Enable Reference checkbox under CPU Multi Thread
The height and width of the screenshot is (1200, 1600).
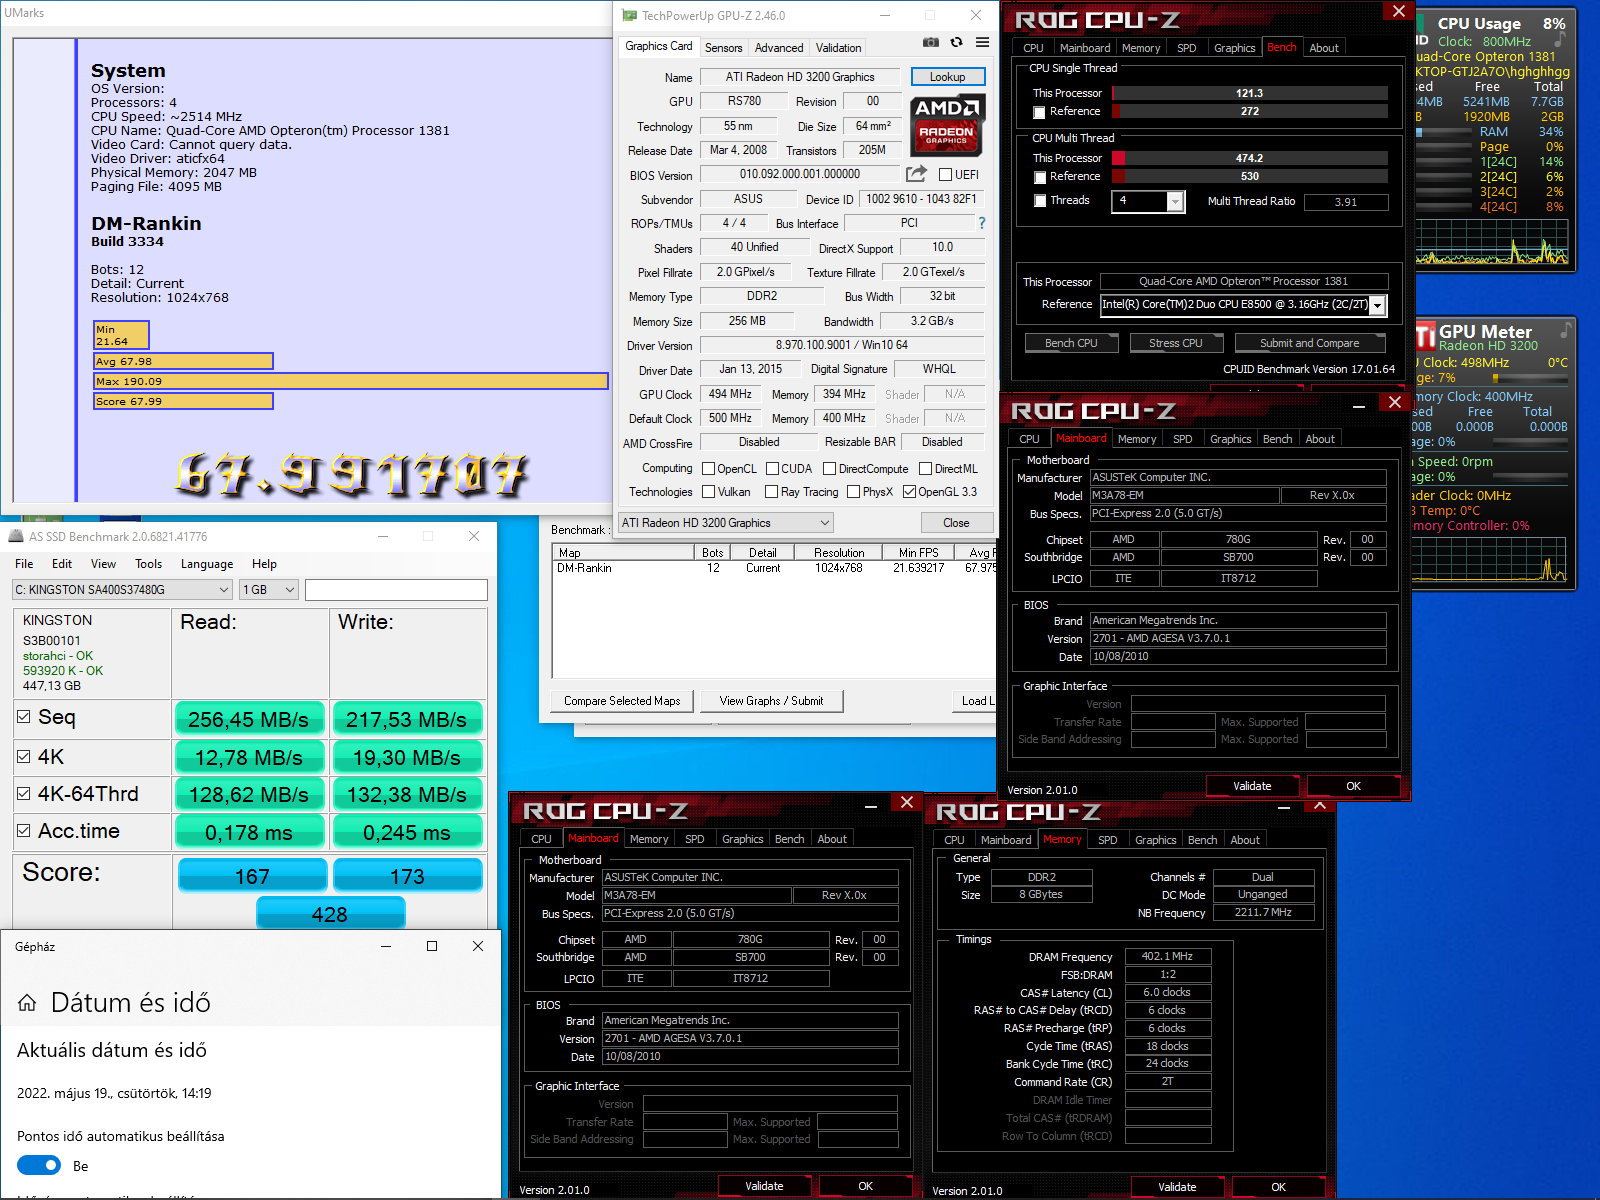click(1039, 177)
